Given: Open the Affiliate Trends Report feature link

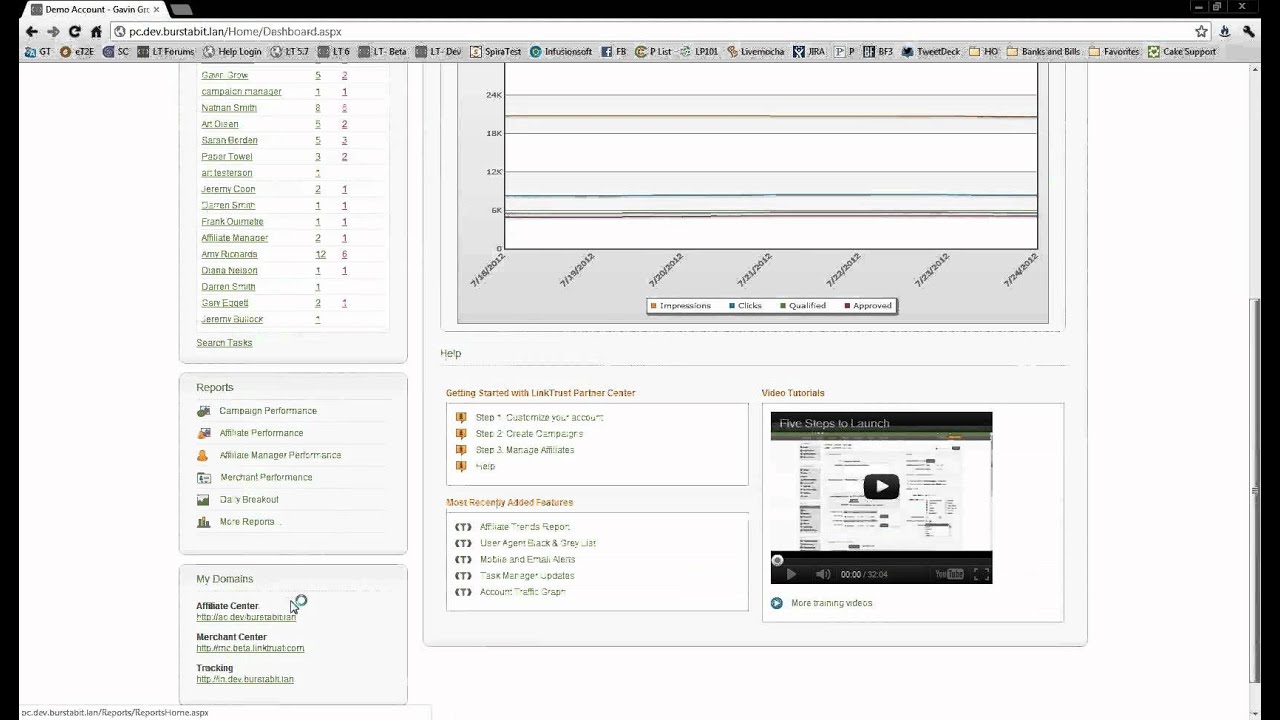Looking at the screenshot, I should click(525, 527).
